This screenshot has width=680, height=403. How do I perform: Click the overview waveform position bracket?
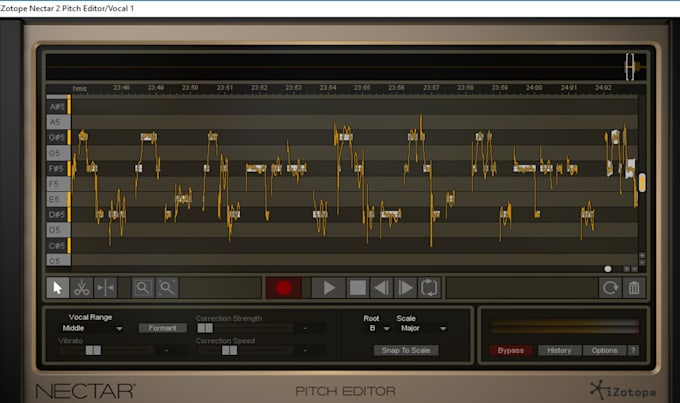tap(630, 67)
